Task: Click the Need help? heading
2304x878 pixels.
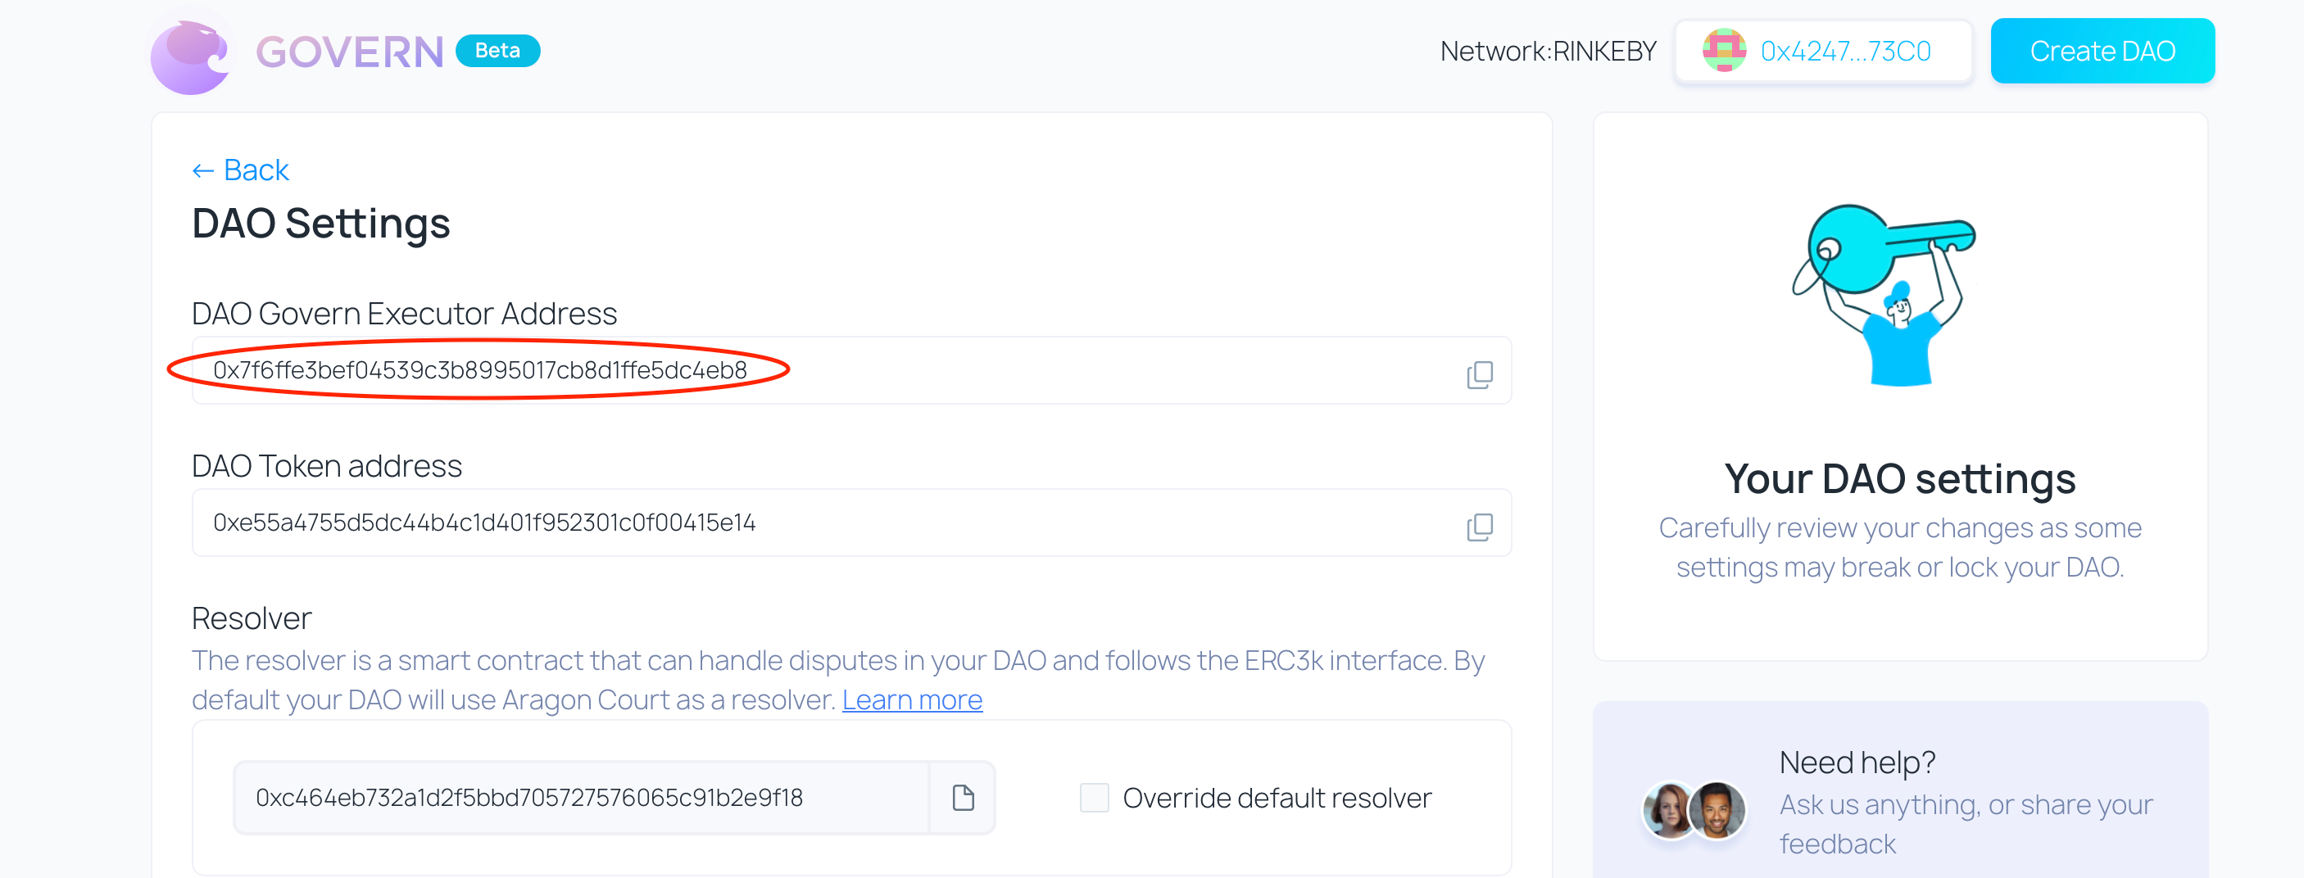Action: tap(1857, 762)
